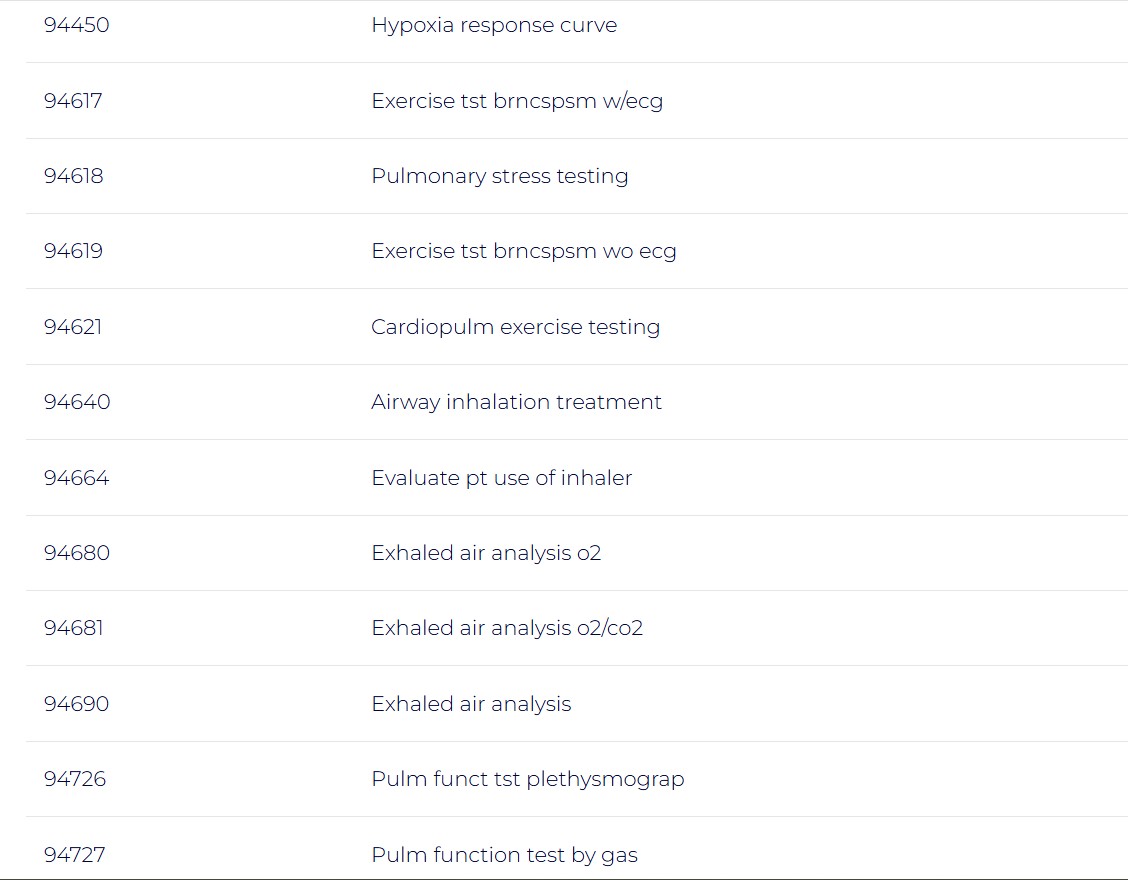
Task: Select code 94664 in the table
Action: (x=77, y=478)
